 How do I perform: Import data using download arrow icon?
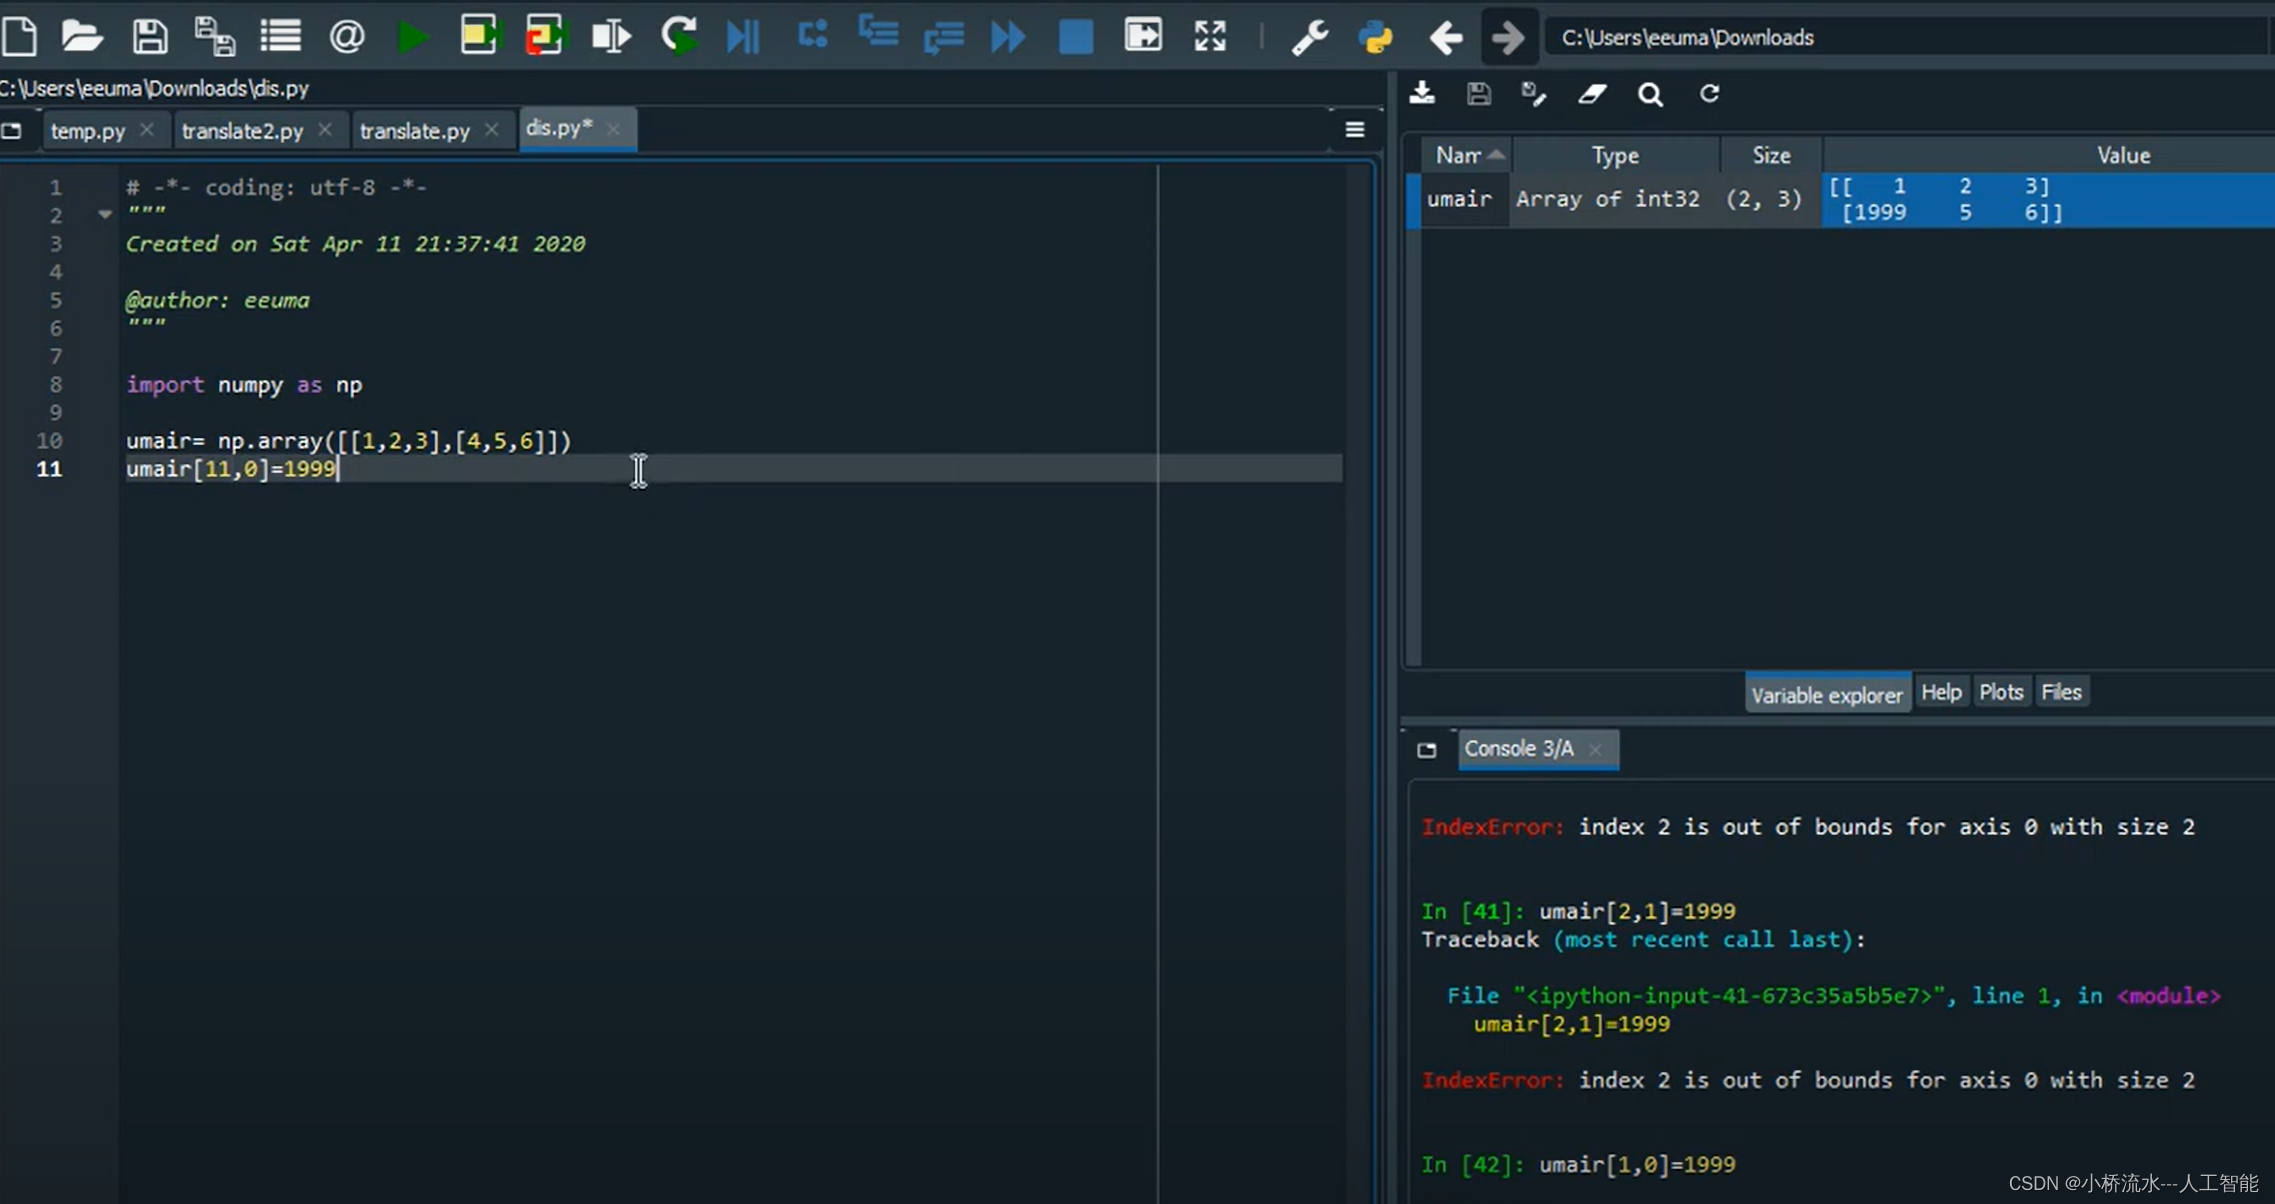coord(1422,94)
